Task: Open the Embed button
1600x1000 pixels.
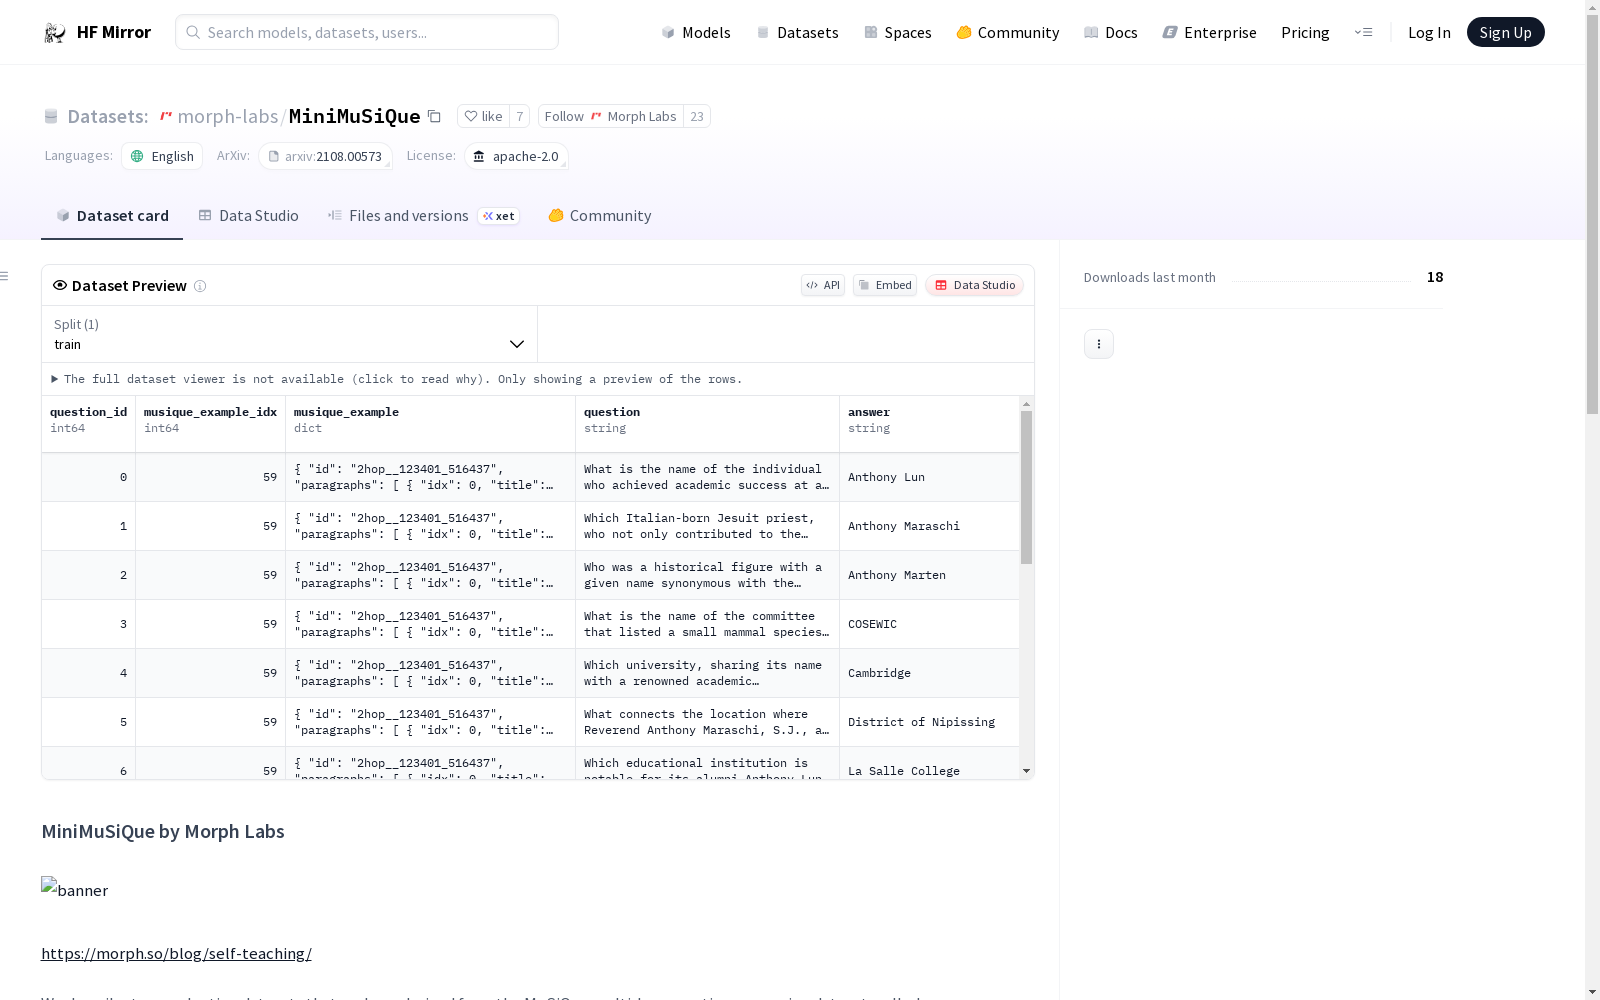Action: click(x=885, y=285)
